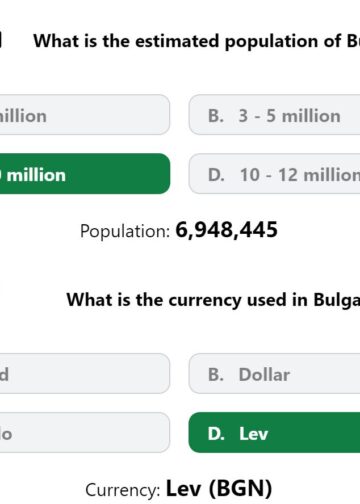360x504 pixels.
Task: Click the "What is the currency used" heading
Action: pyautogui.click(x=213, y=300)
